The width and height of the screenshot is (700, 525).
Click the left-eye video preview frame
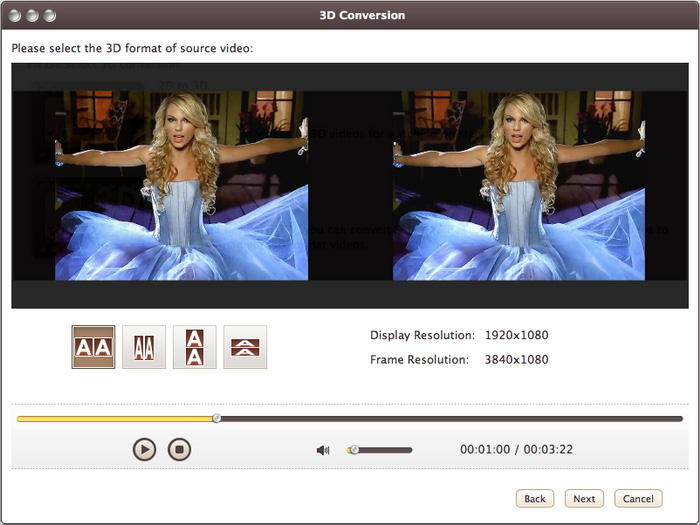coord(181,185)
